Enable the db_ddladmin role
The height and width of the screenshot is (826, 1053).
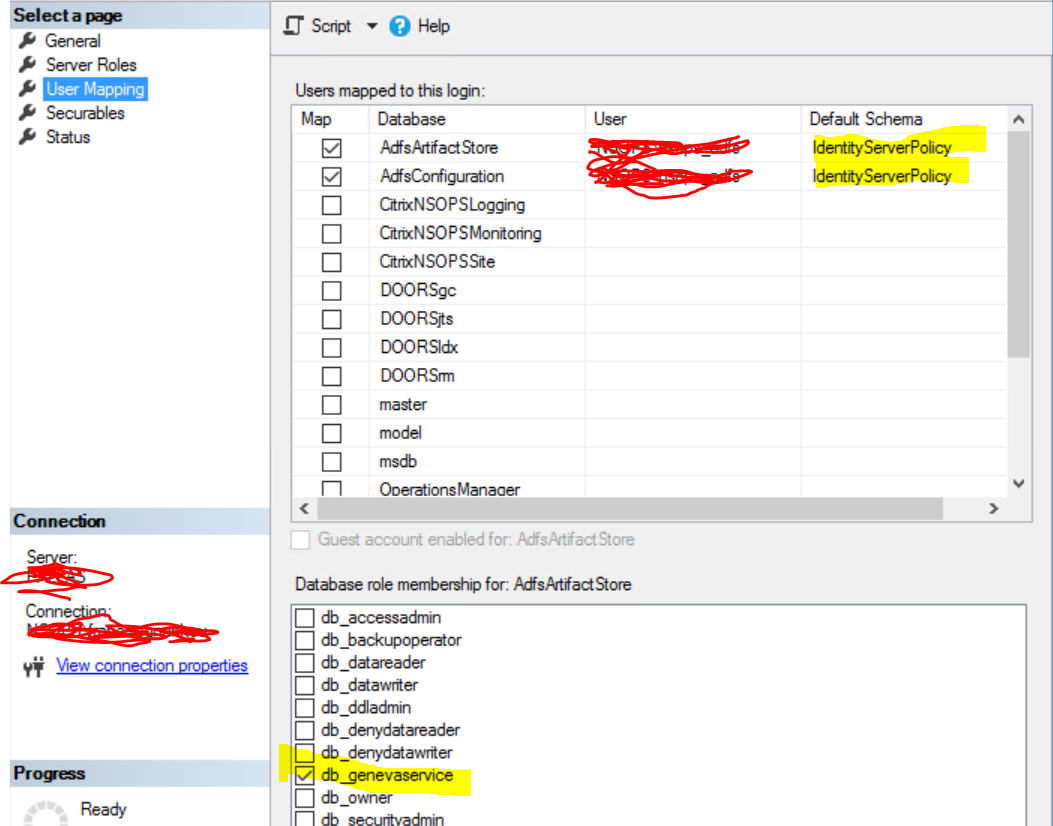pos(305,707)
